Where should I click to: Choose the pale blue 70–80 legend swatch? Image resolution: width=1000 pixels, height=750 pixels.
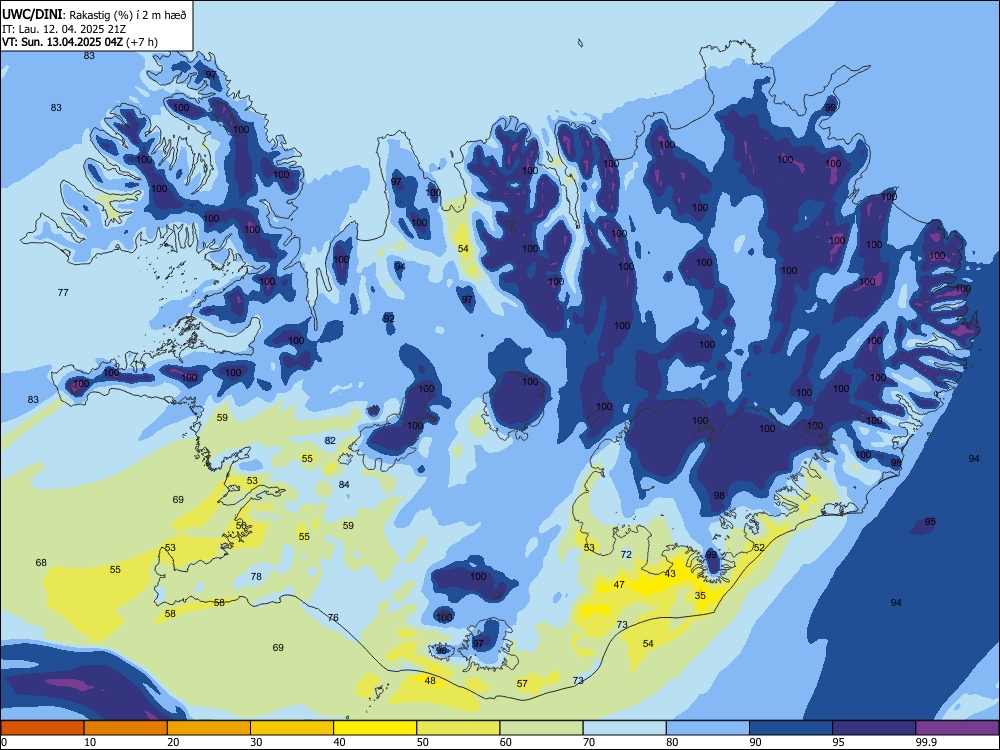click(x=625, y=728)
